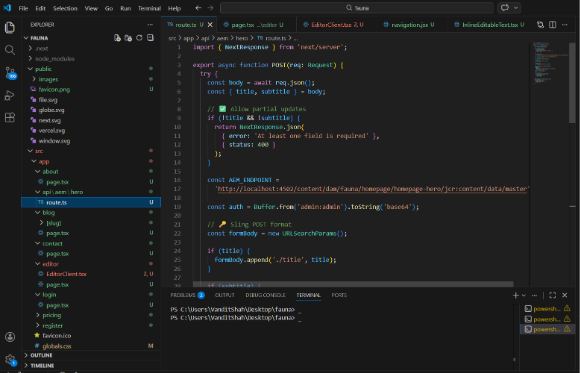Collapse the public folder

[x=30, y=69]
